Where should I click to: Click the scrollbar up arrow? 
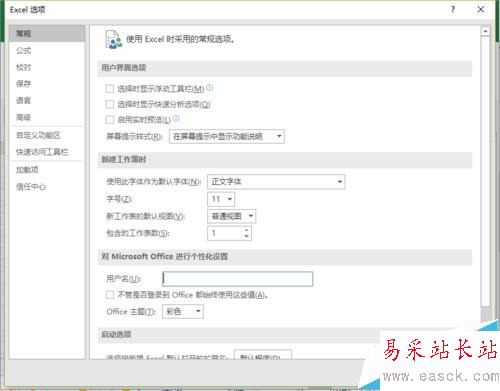(x=485, y=31)
